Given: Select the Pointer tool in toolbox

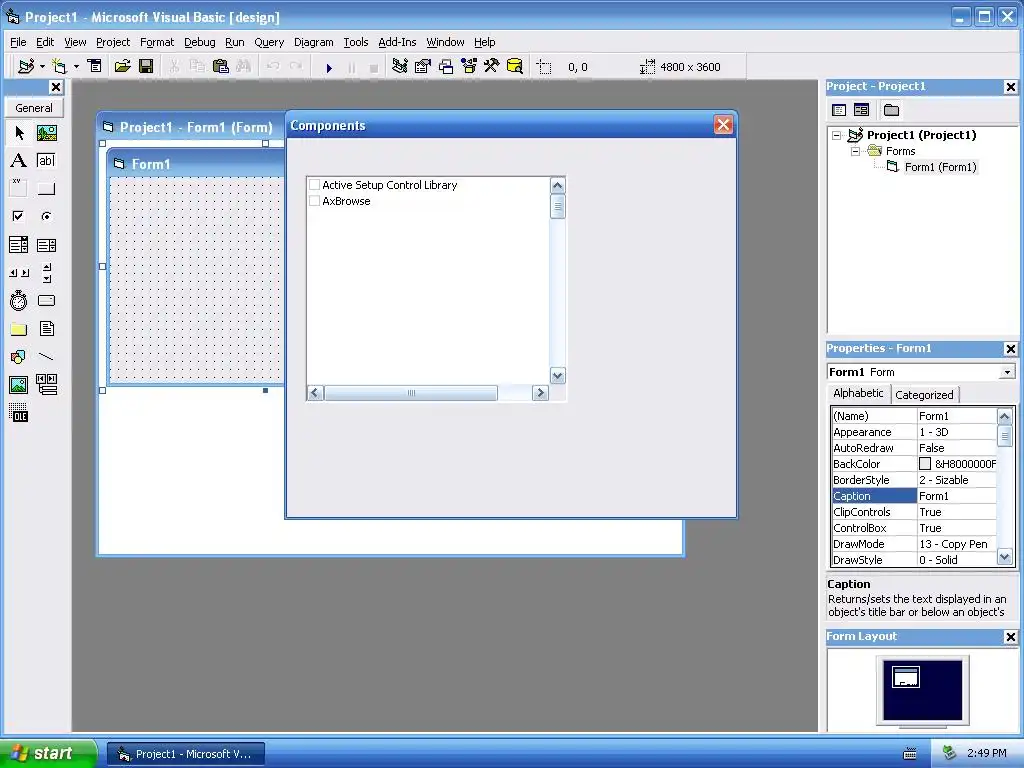Looking at the screenshot, I should coord(19,133).
